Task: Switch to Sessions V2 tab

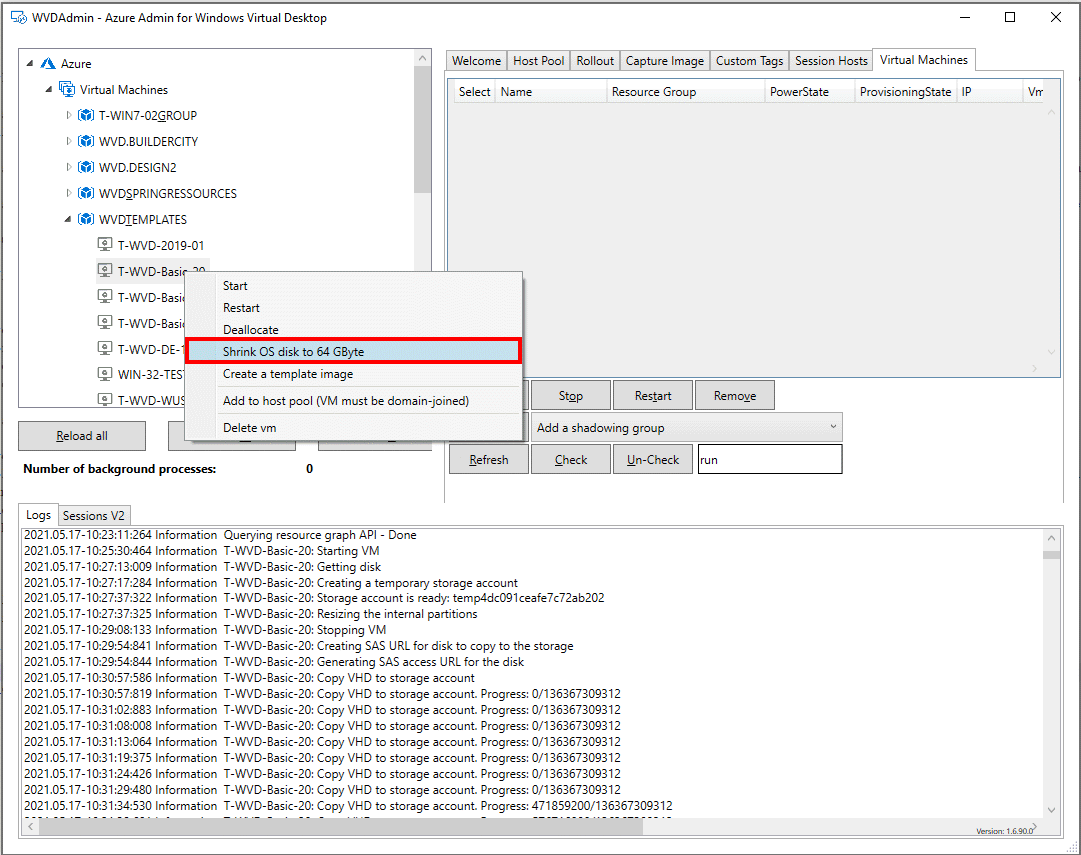Action: [x=94, y=516]
